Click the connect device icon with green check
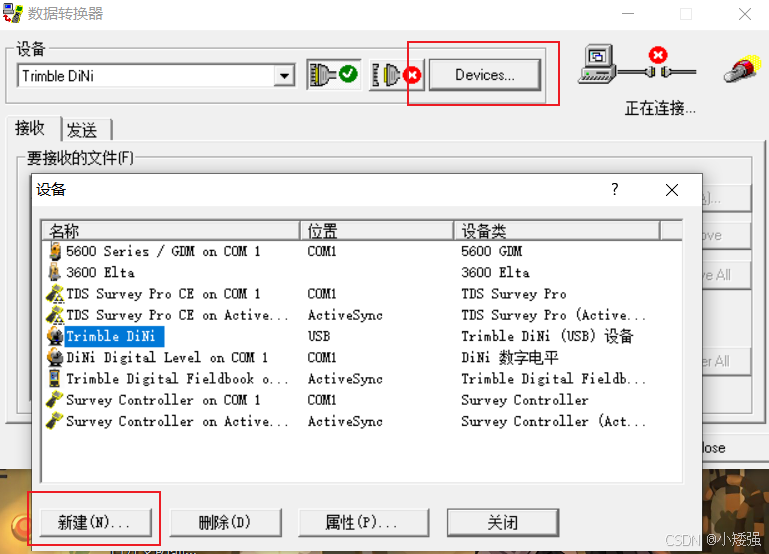Viewport: 769px width, 554px height. (x=334, y=75)
